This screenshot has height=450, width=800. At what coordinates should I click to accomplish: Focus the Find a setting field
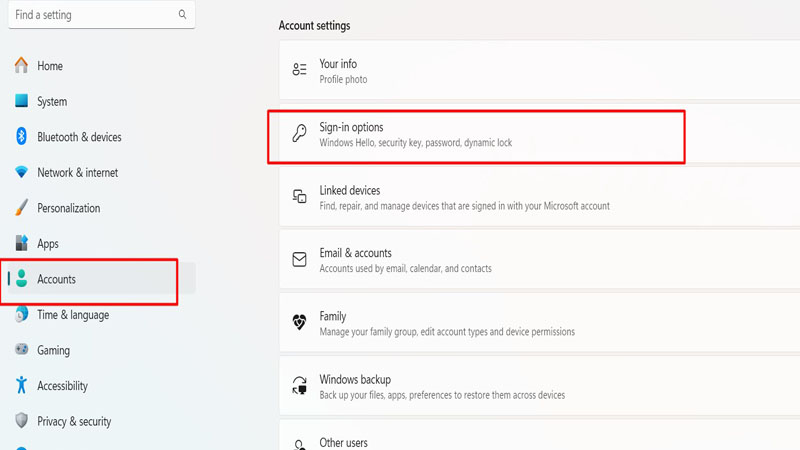click(x=102, y=14)
